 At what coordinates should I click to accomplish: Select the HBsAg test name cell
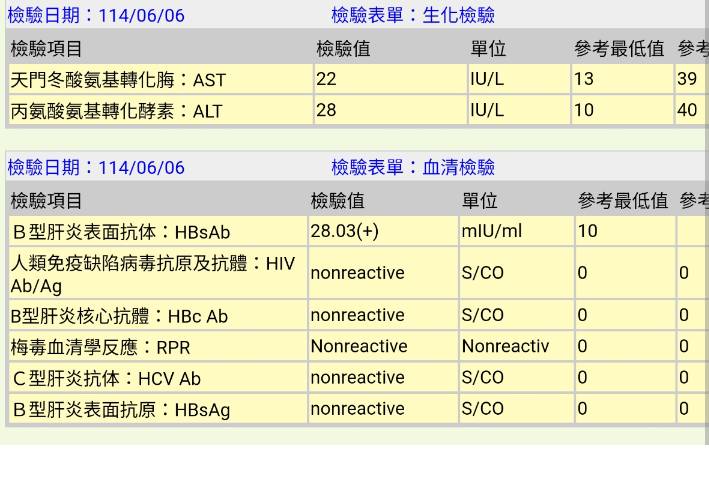[120, 409]
